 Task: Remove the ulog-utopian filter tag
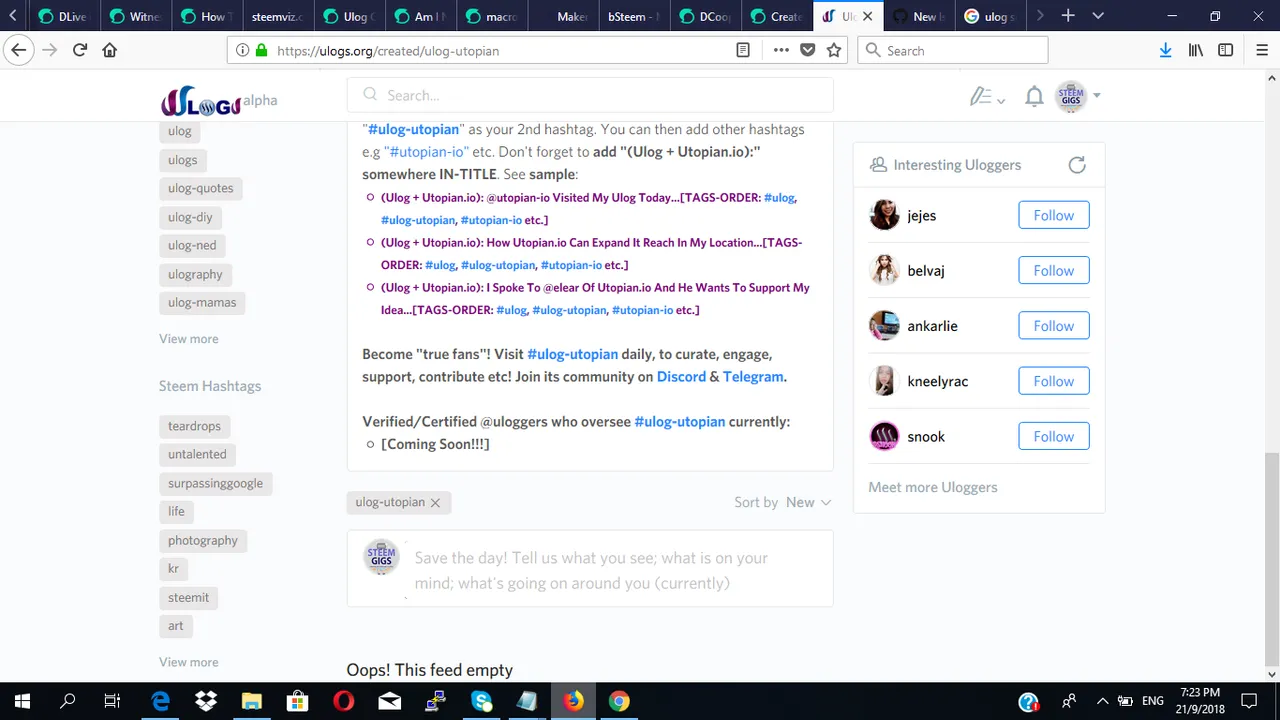(435, 503)
